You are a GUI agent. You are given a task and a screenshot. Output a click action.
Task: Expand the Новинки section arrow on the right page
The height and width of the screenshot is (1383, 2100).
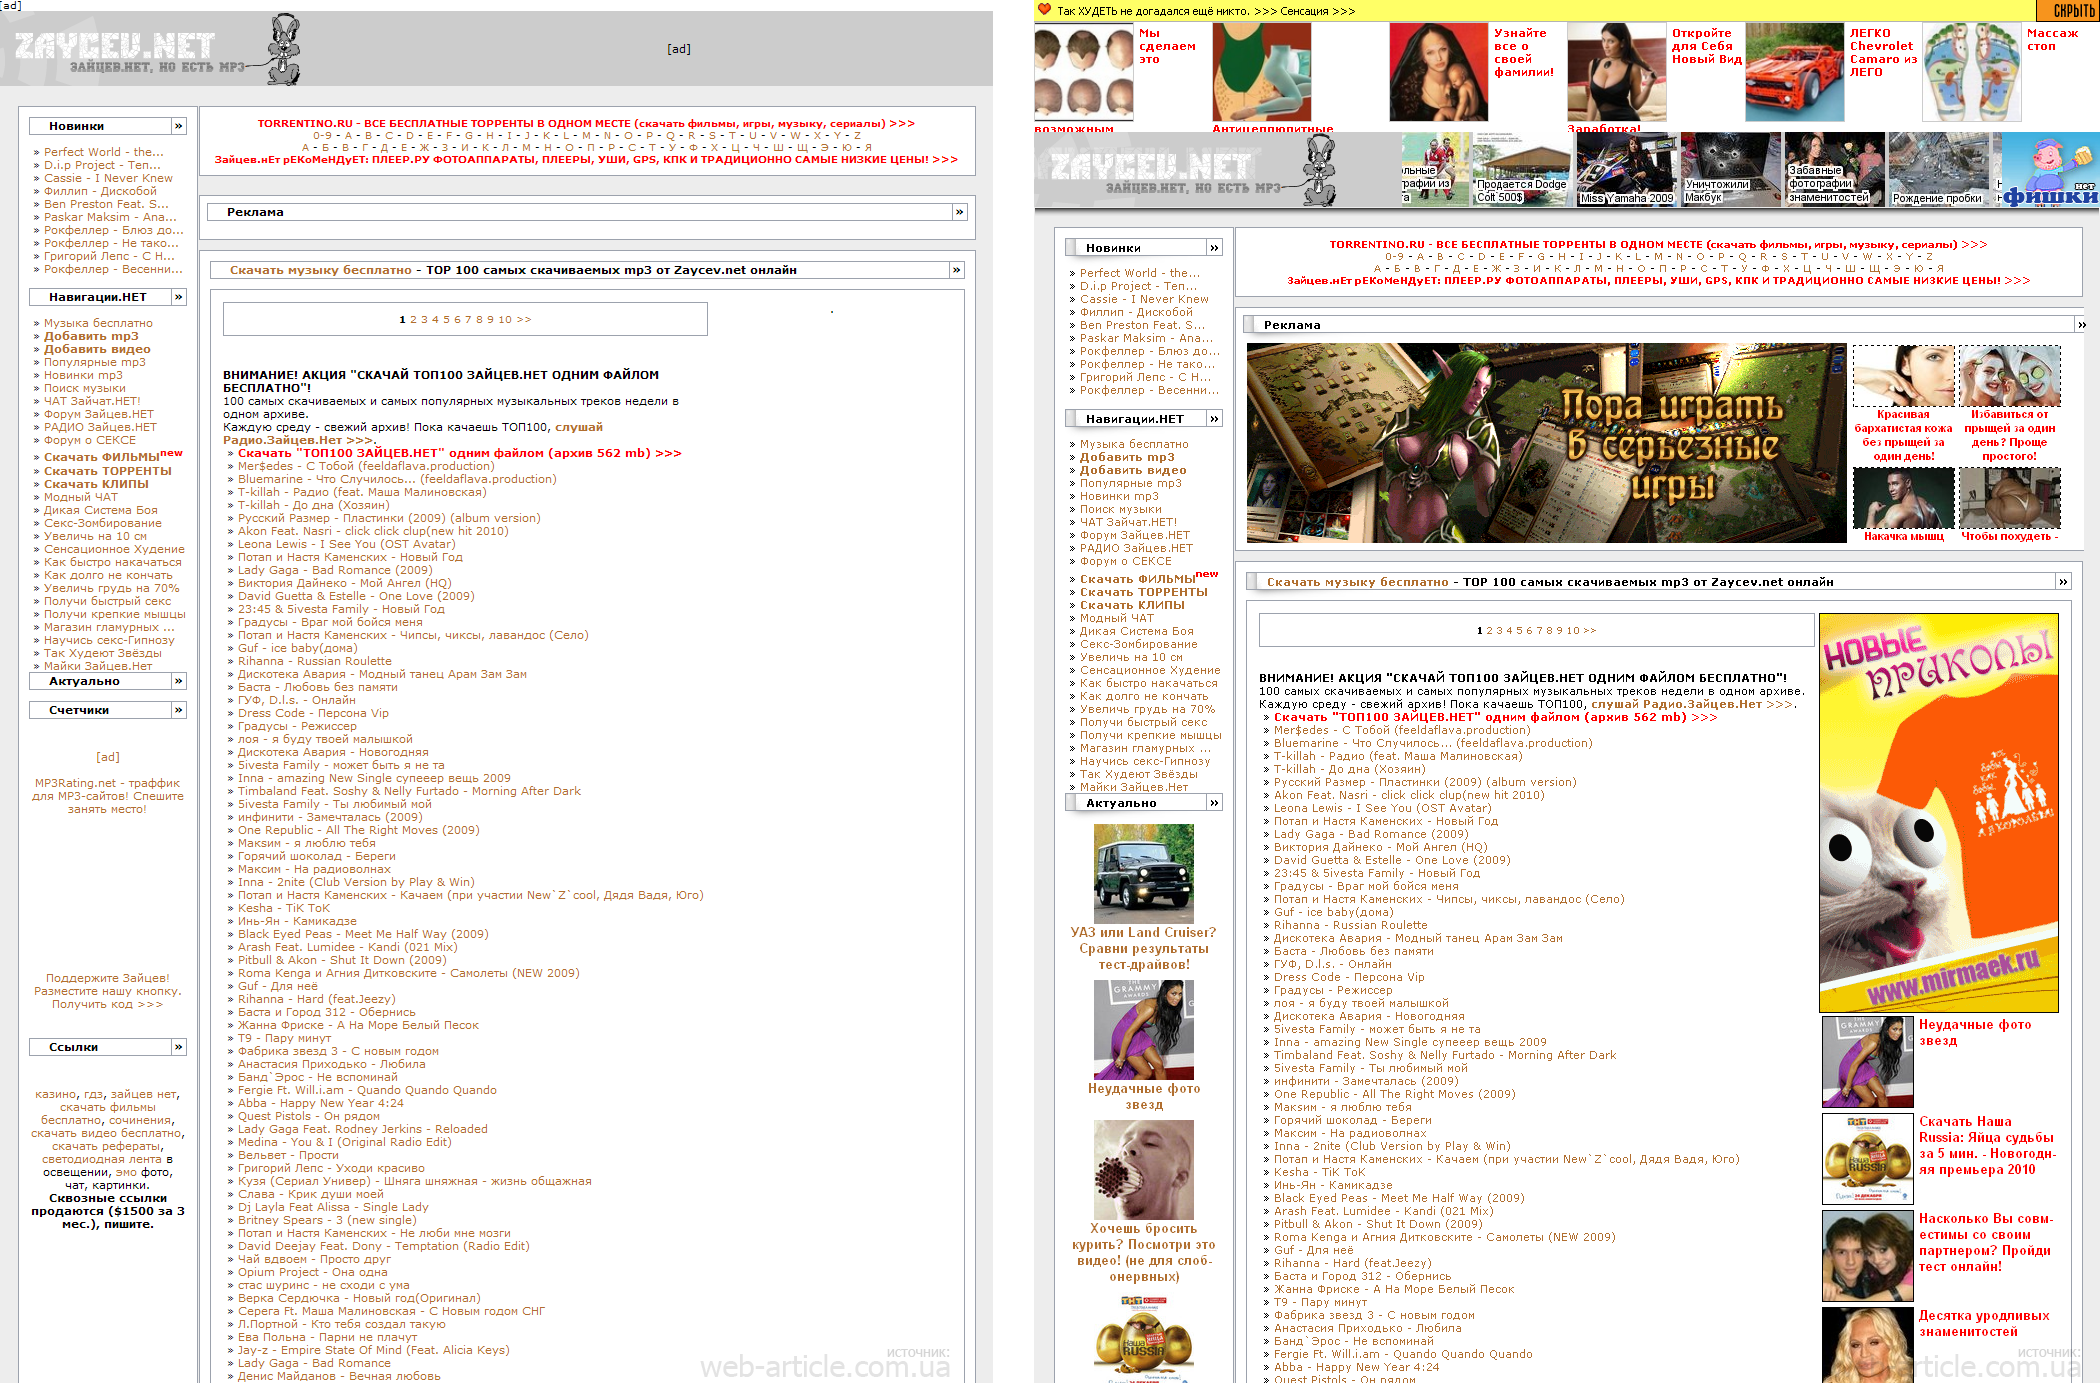(1215, 248)
